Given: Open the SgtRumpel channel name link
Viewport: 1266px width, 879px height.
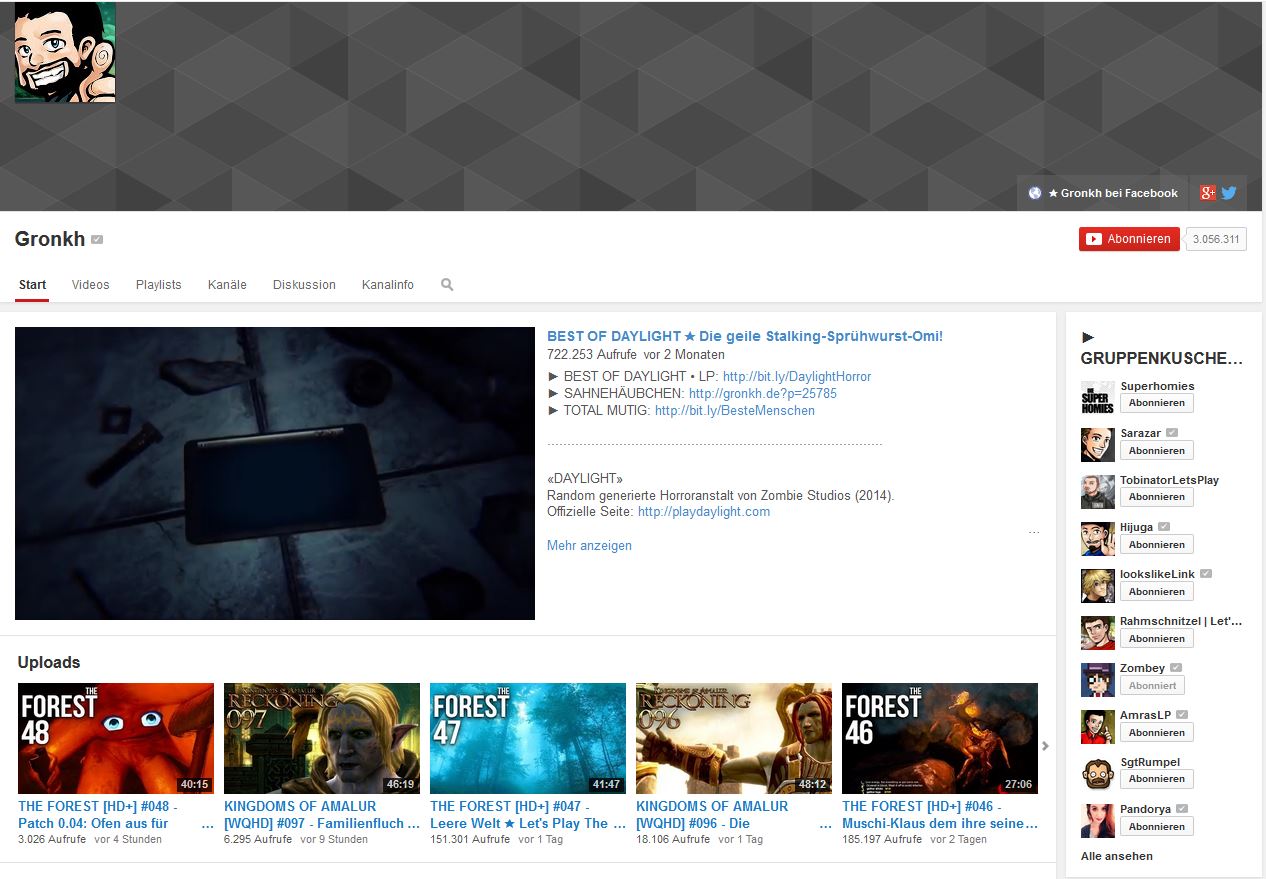Looking at the screenshot, I should (1150, 762).
